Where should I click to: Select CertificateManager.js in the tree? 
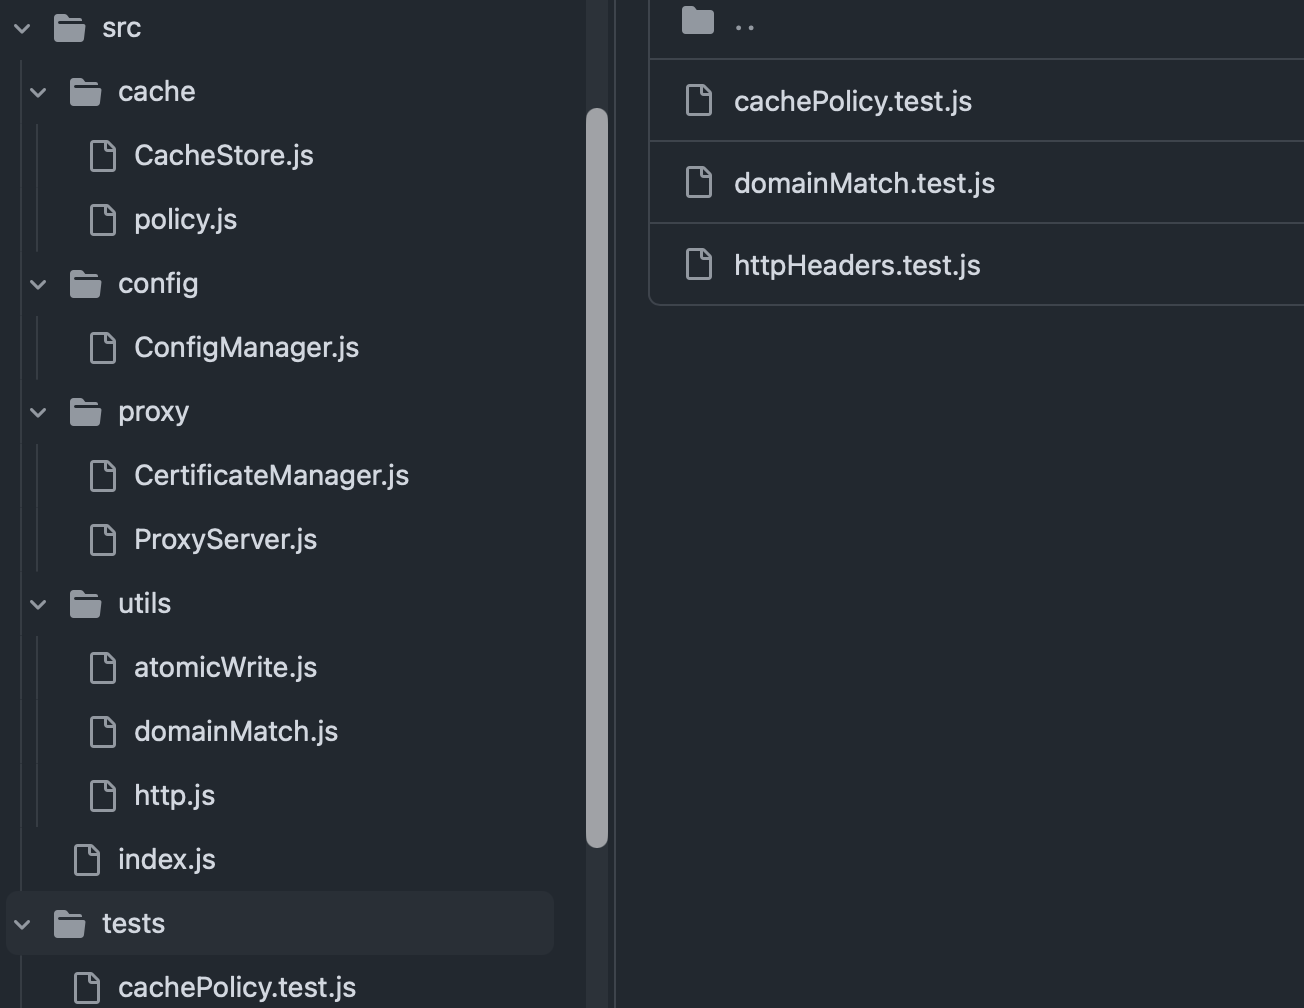[x=271, y=476]
